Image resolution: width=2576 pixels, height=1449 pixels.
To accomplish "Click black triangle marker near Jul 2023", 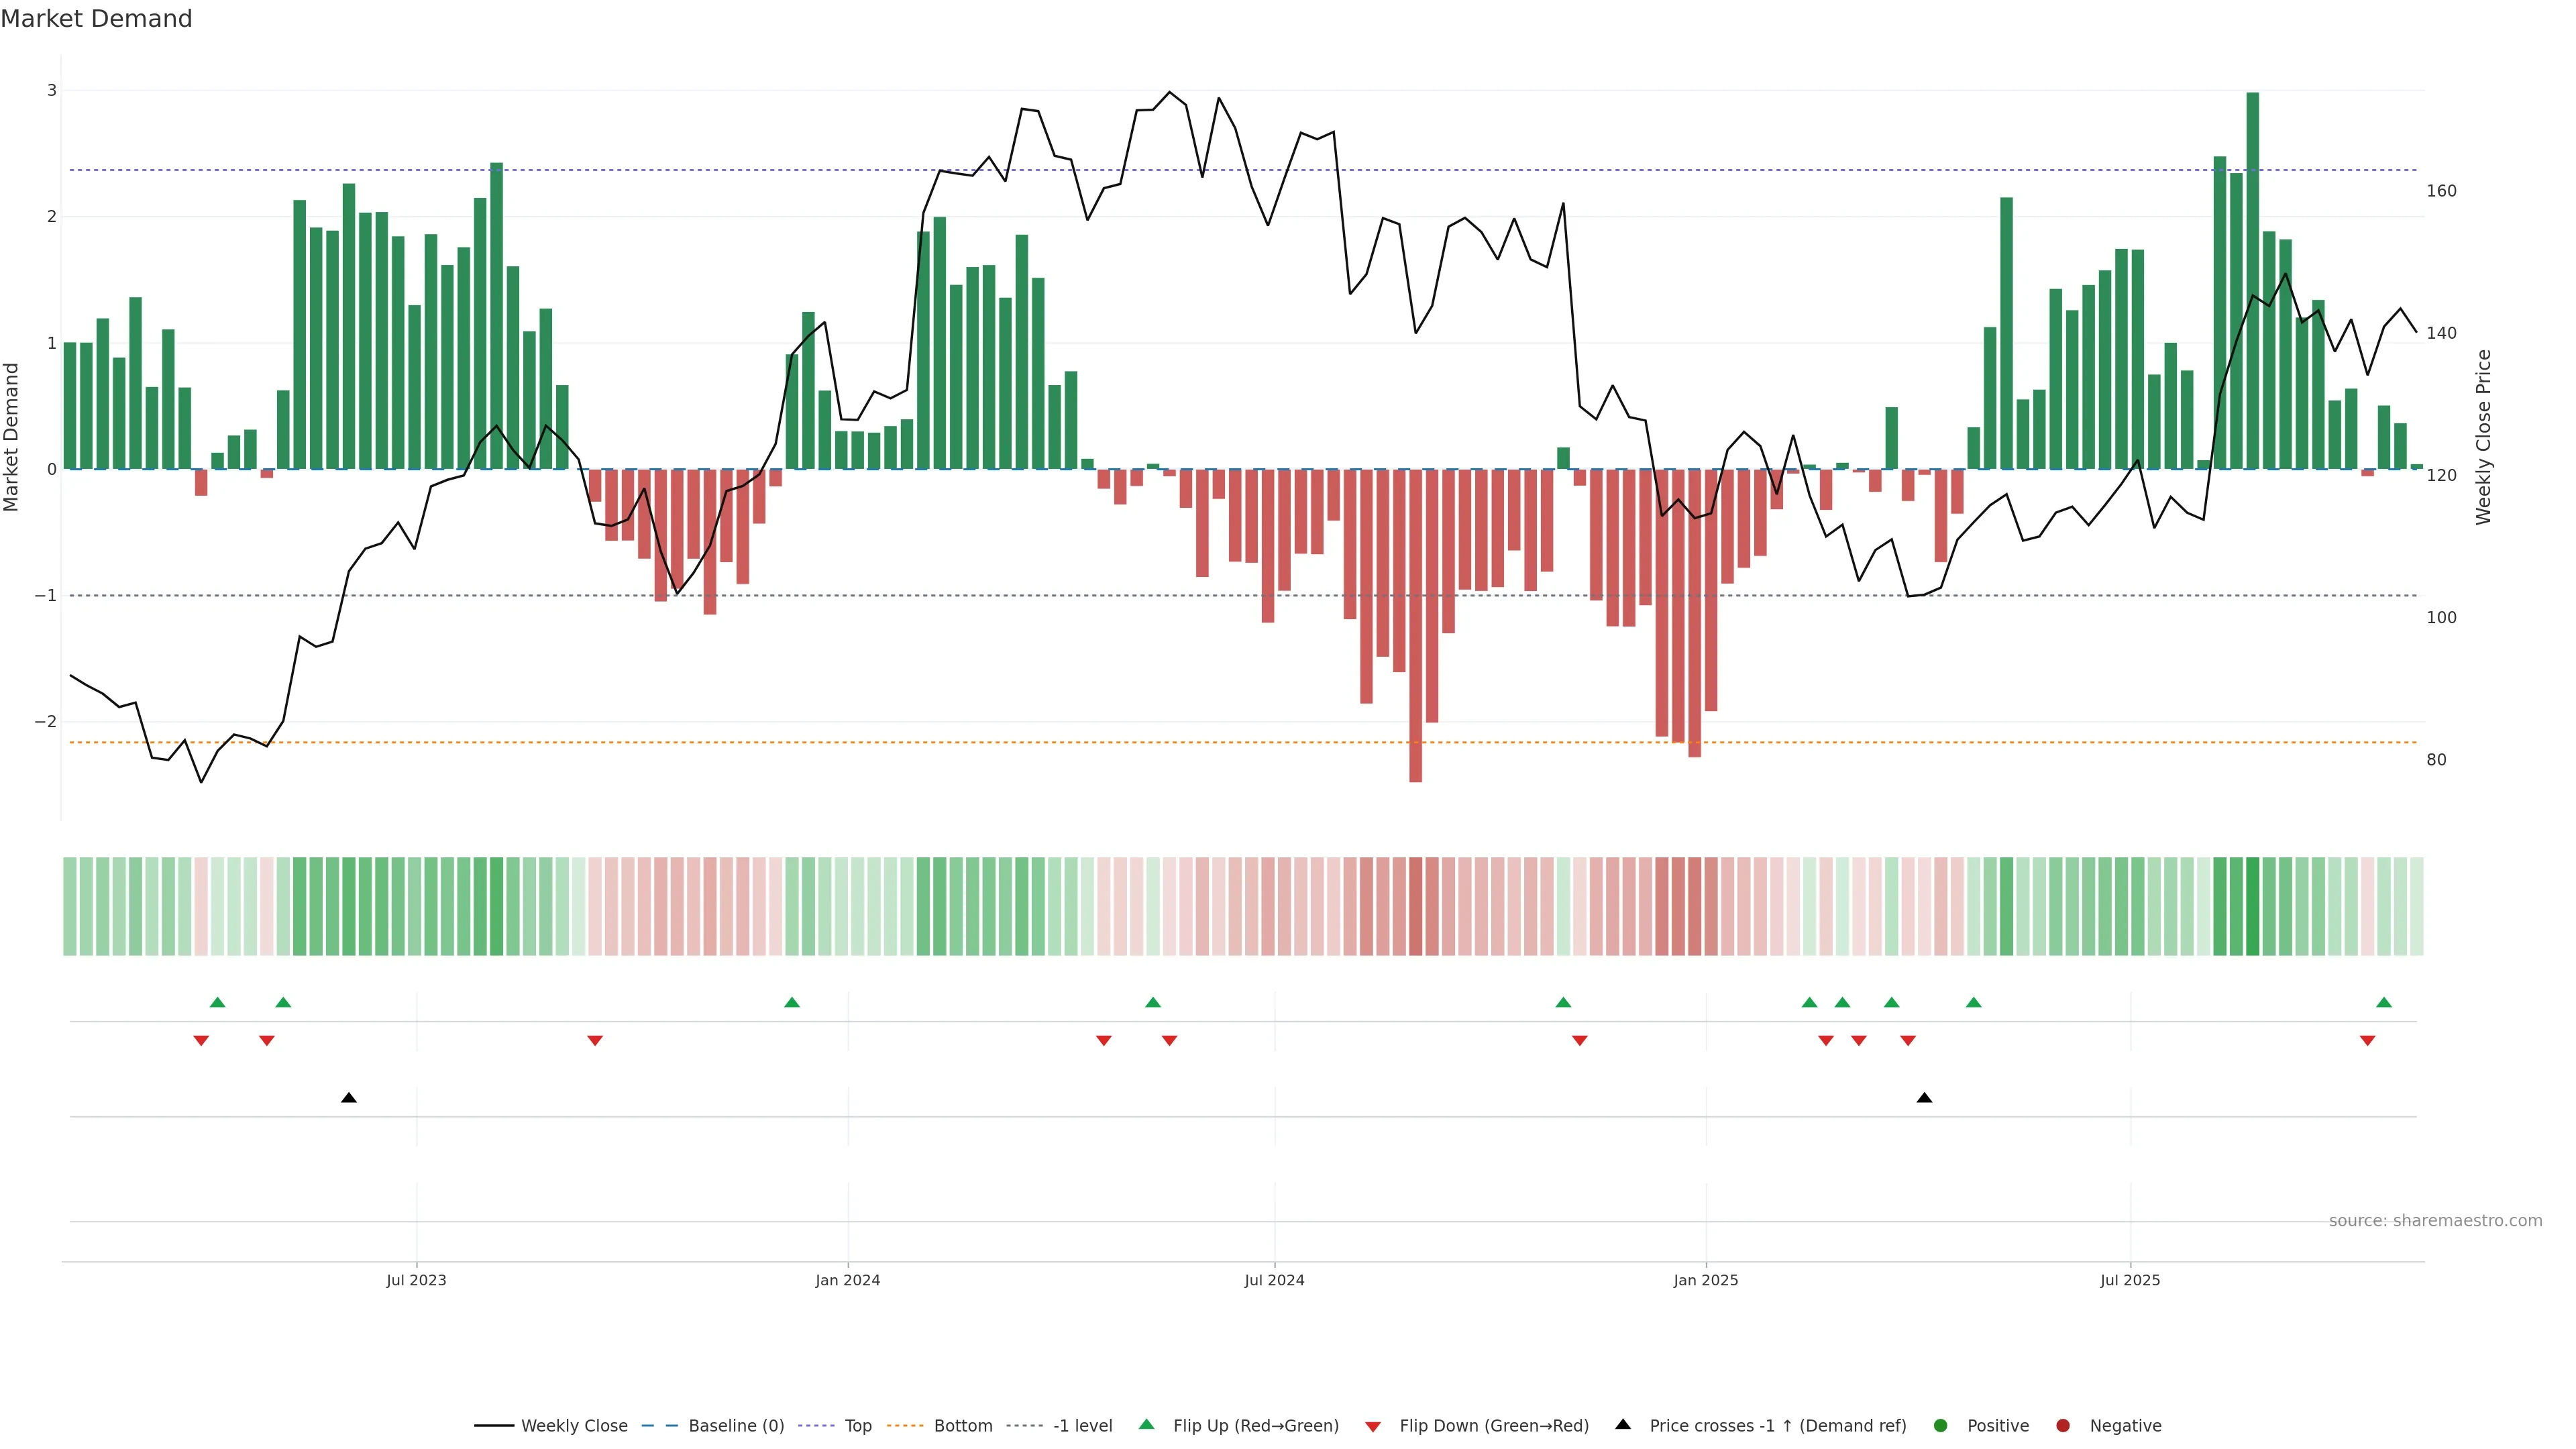I will point(349,1098).
